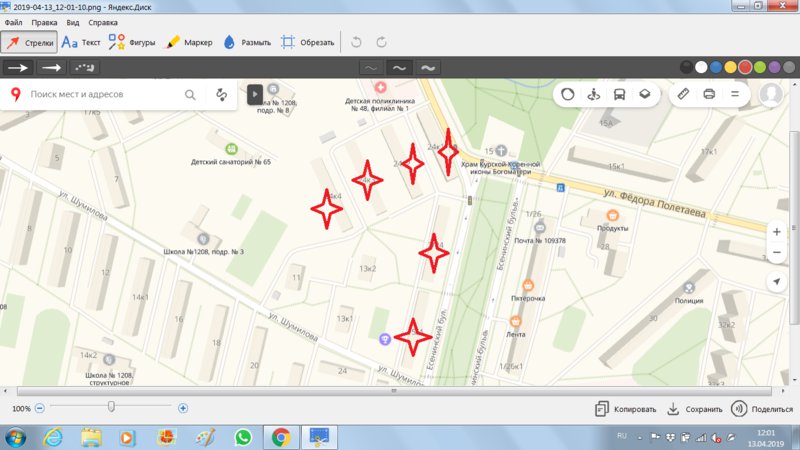Click the zoom slider handle
The height and width of the screenshot is (450, 800).
pos(111,407)
